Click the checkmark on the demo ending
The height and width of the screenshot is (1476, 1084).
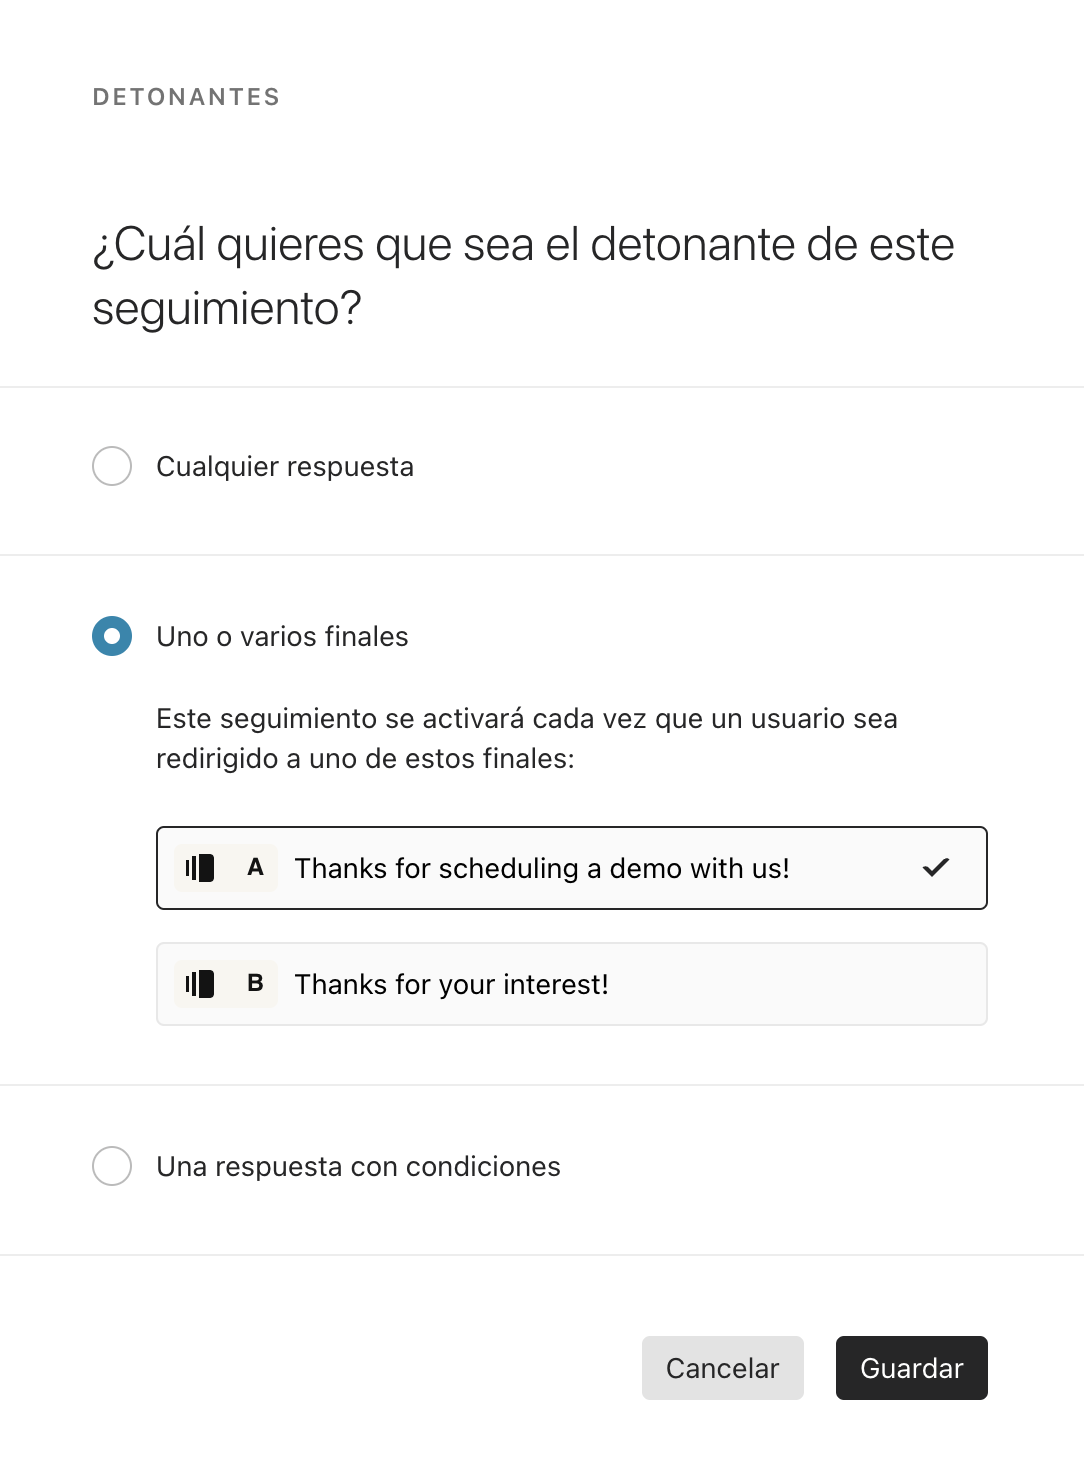coord(936,868)
